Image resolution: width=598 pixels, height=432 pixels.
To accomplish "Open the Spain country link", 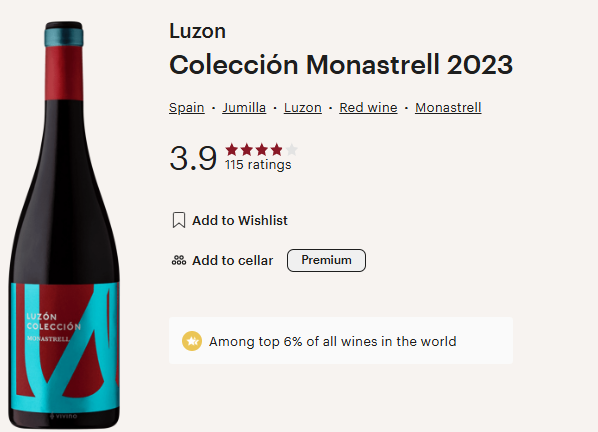I will pos(187,108).
